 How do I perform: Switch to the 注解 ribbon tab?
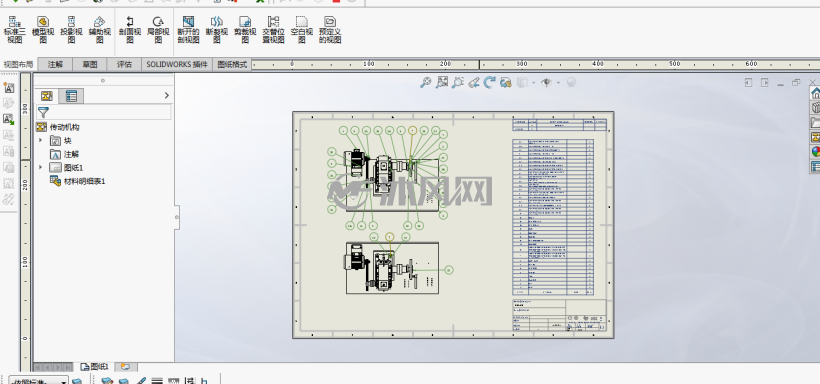tap(55, 64)
